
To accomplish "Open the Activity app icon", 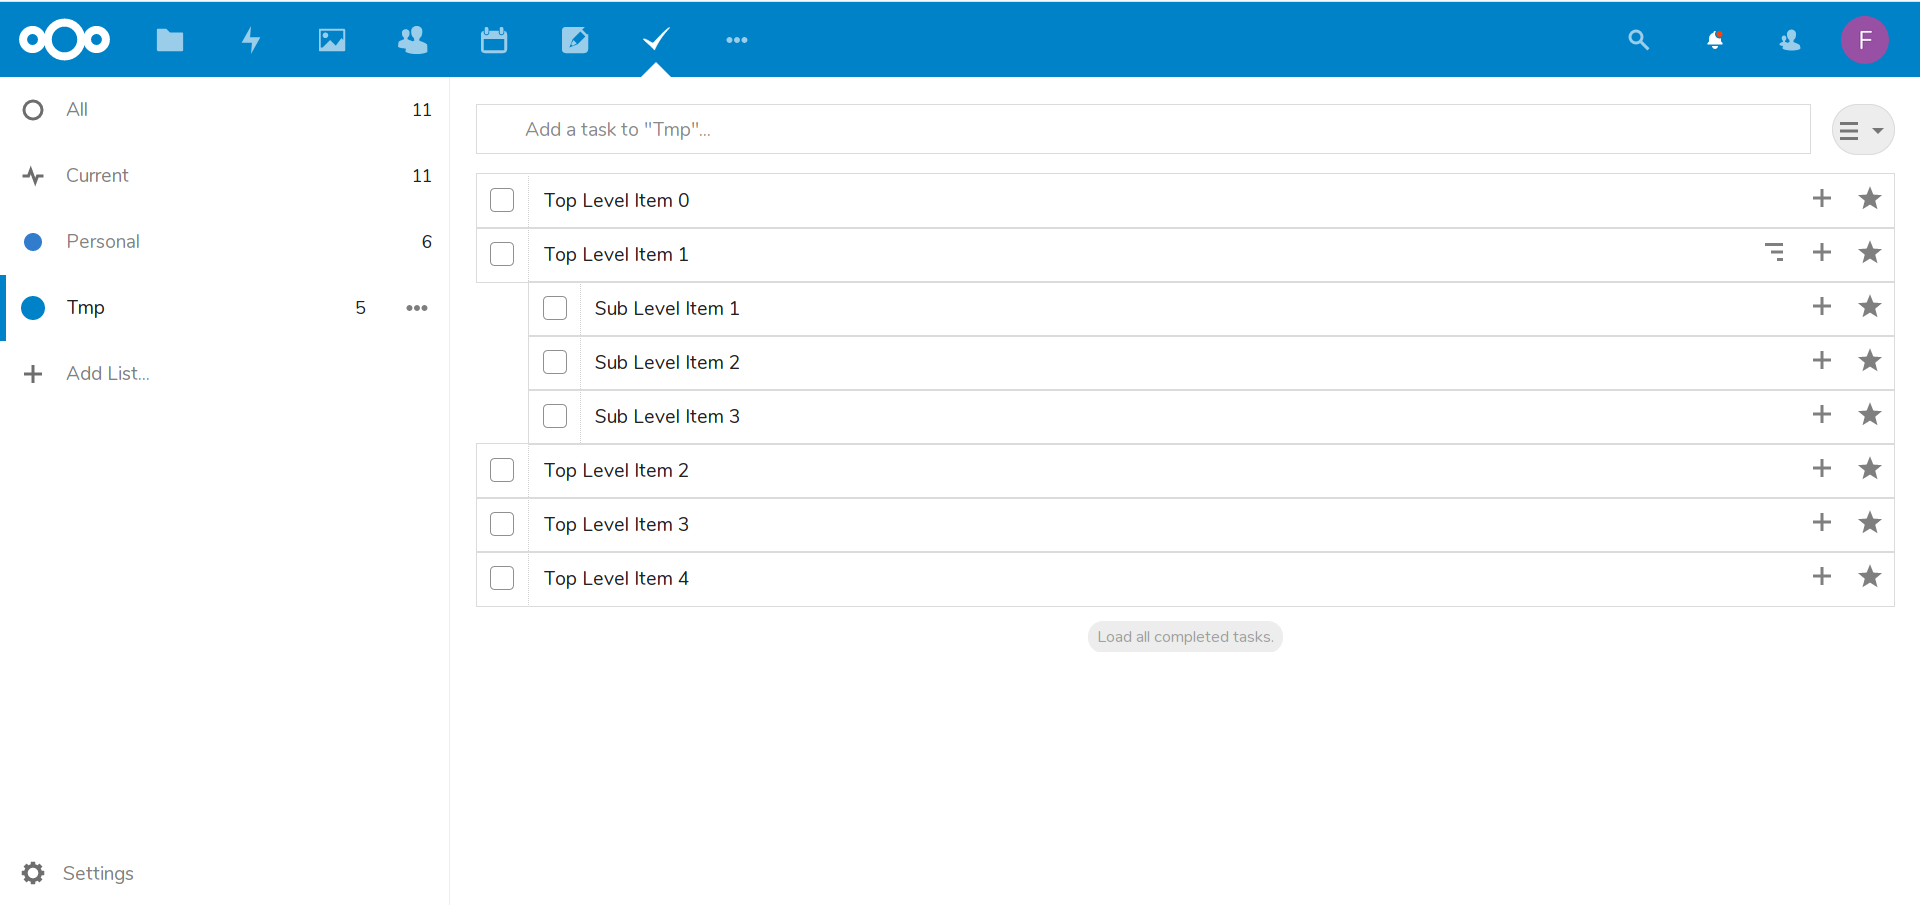I will [x=251, y=40].
